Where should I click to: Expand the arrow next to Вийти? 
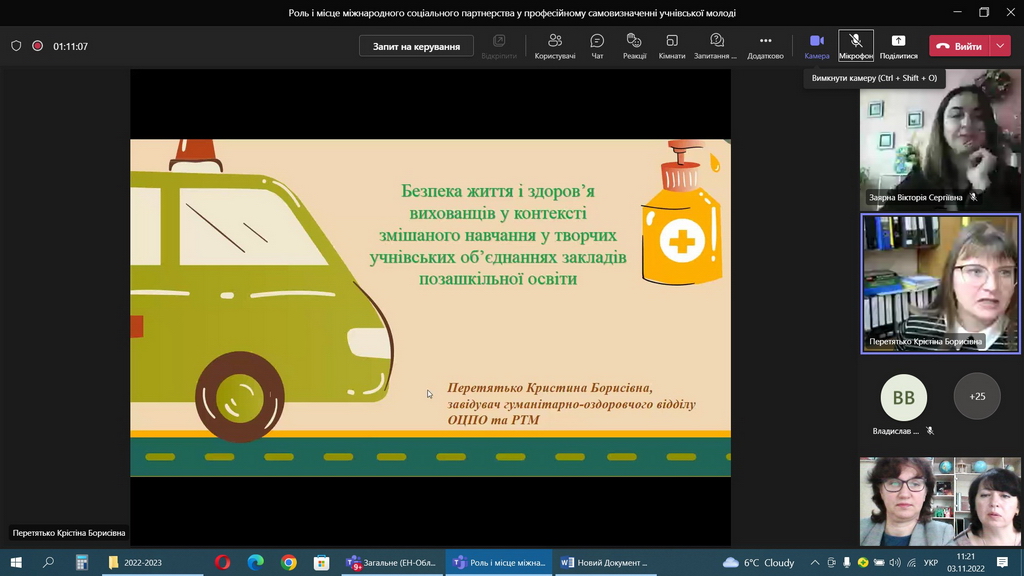(x=1001, y=46)
